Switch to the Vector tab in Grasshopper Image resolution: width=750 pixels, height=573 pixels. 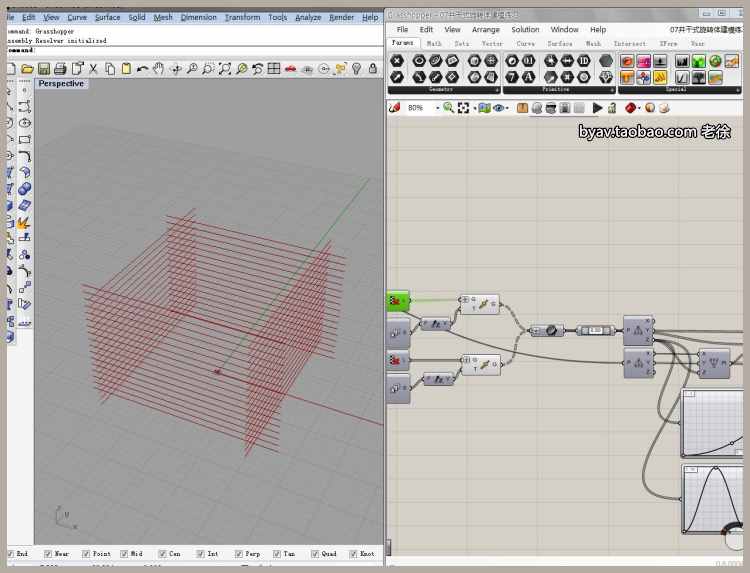point(492,44)
